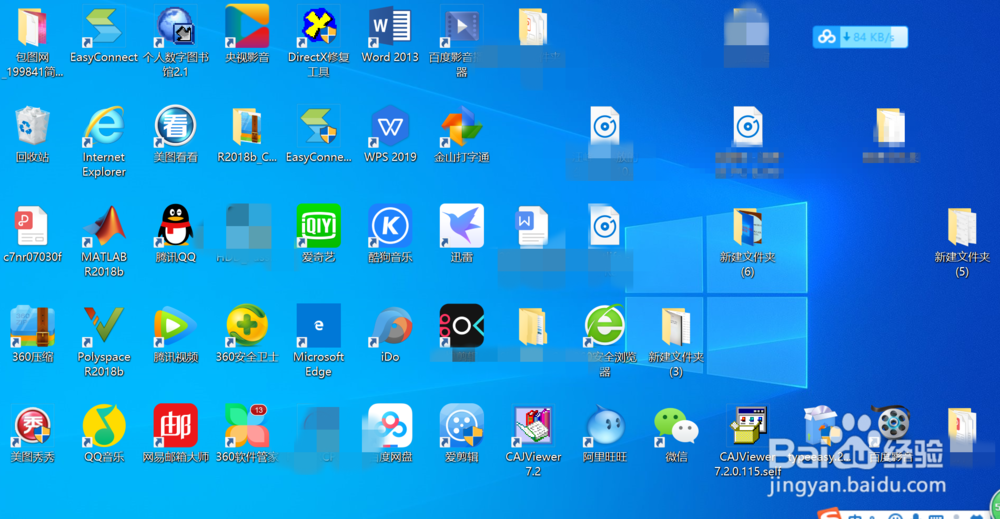Launch Internet Explorer shortcut
Image resolution: width=1000 pixels, height=519 pixels.
[x=103, y=126]
